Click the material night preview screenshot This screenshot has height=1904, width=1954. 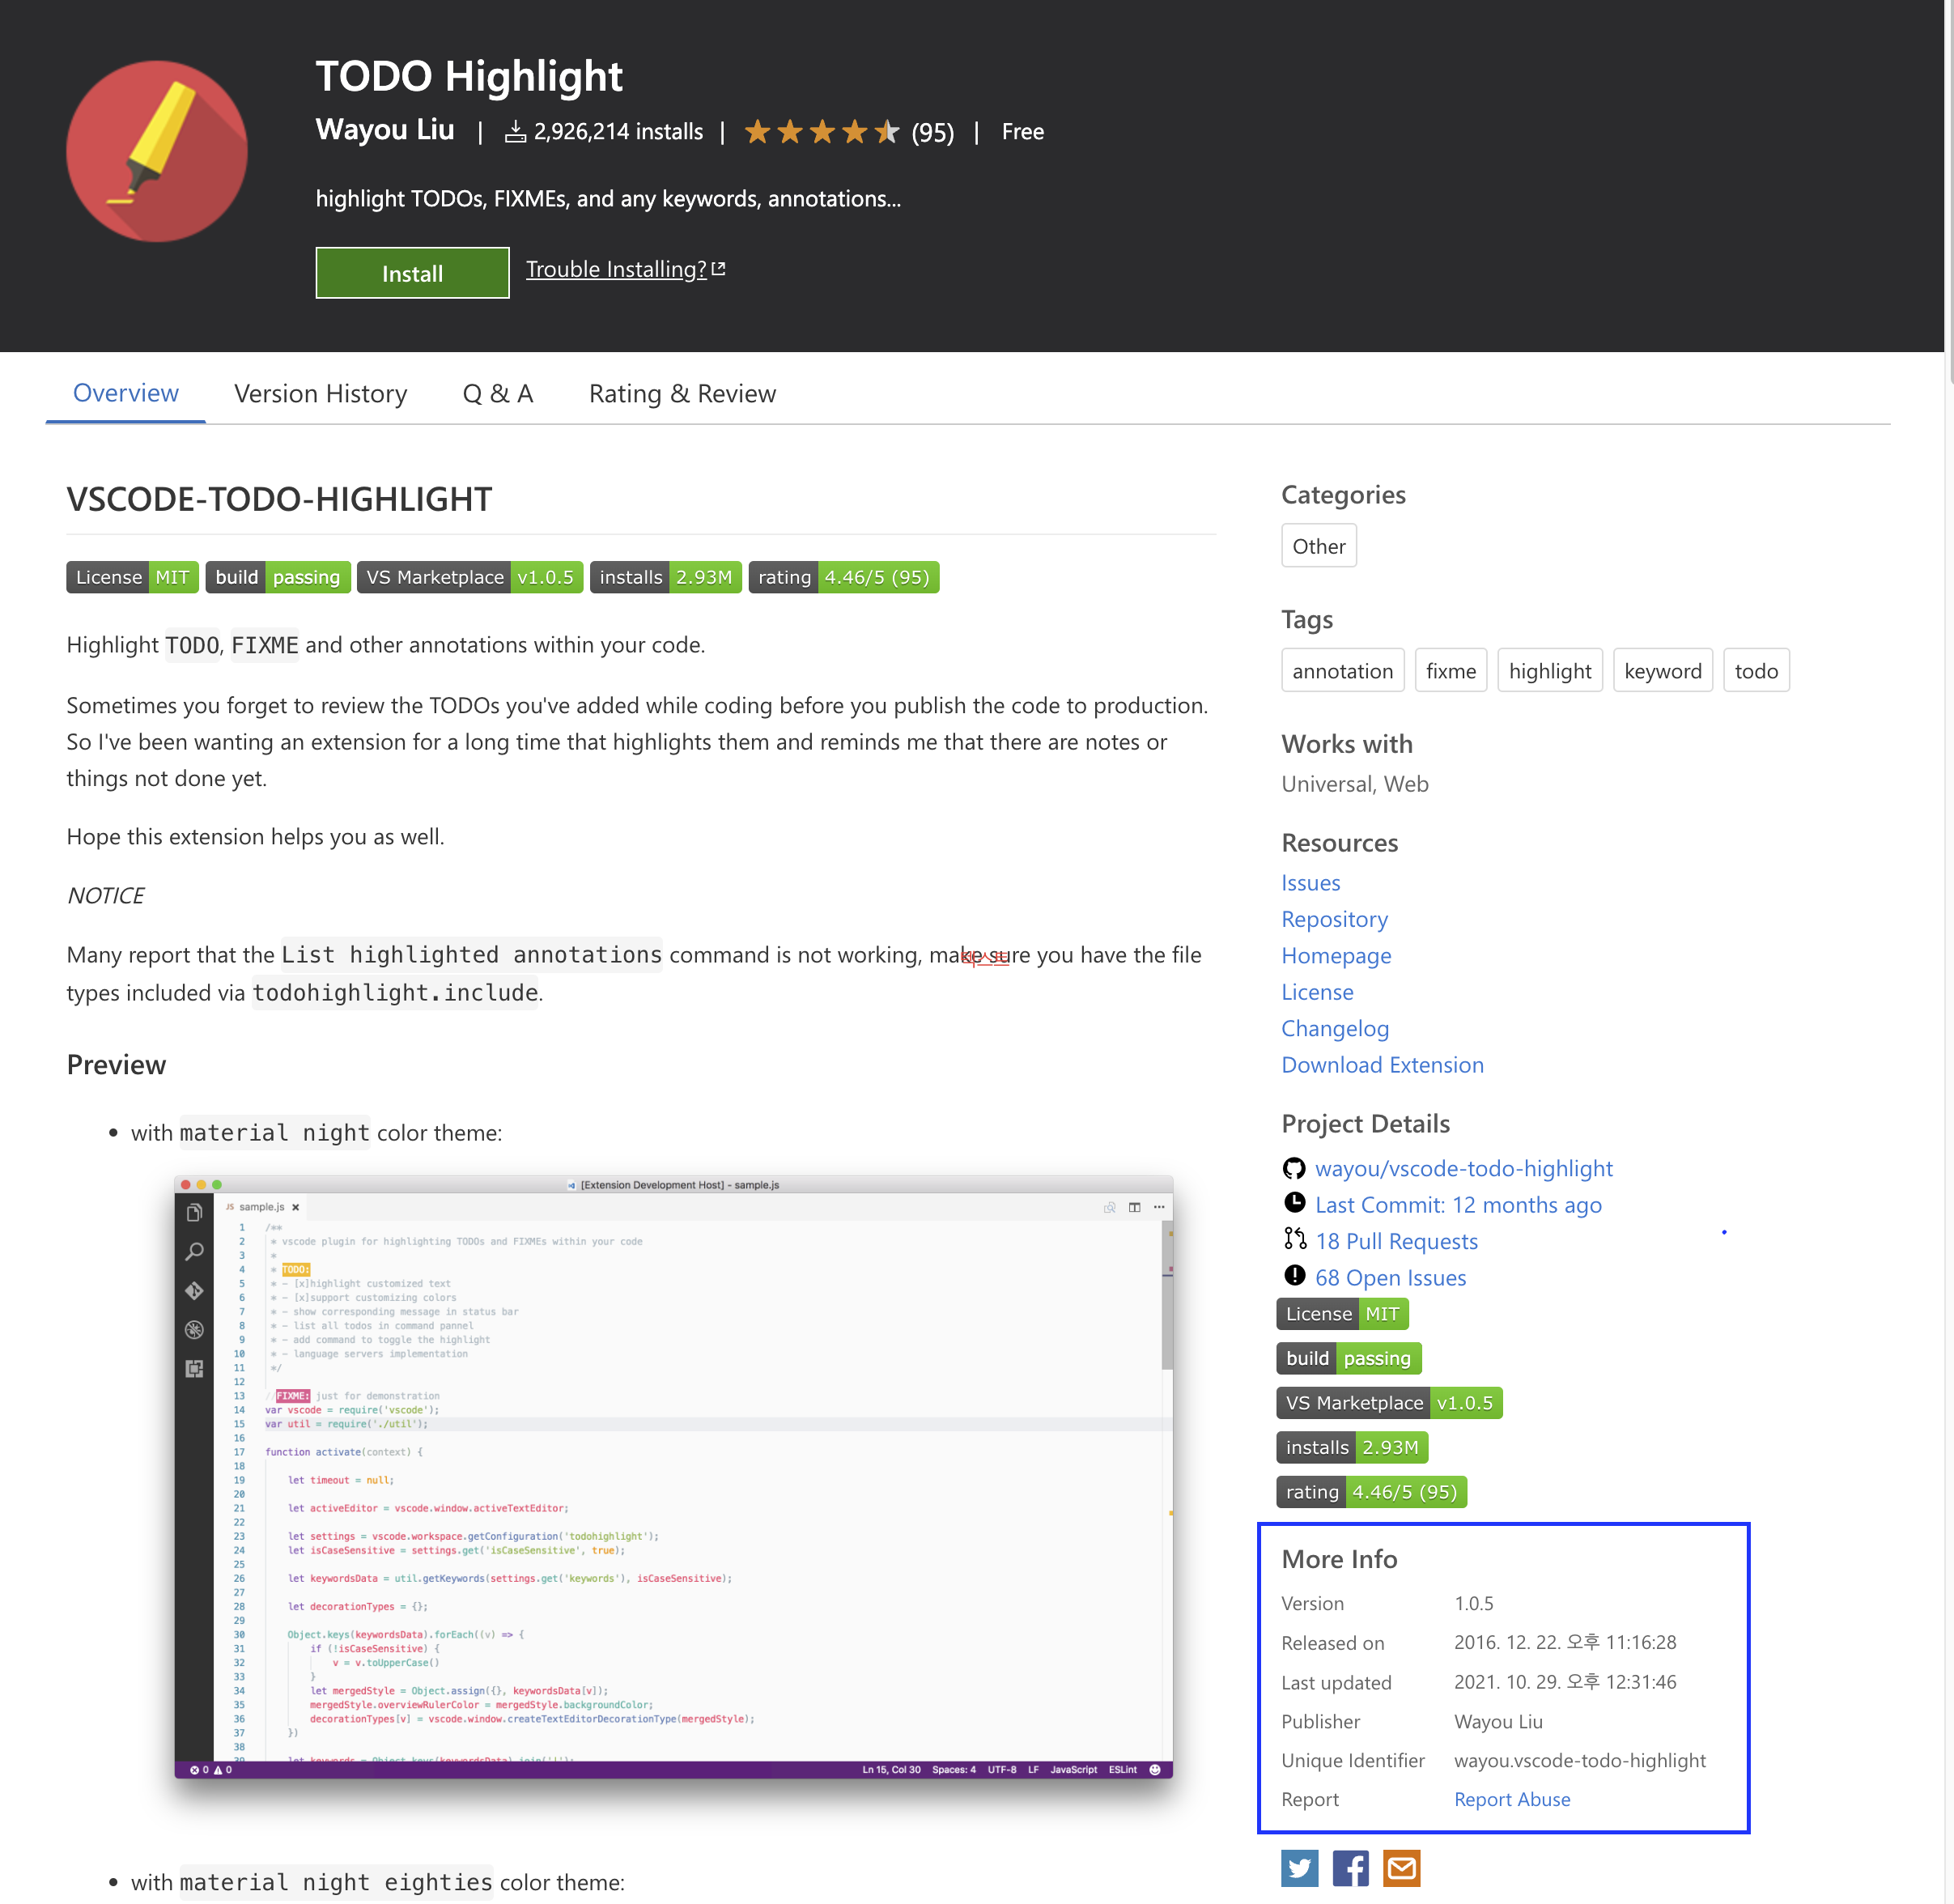pyautogui.click(x=673, y=1476)
